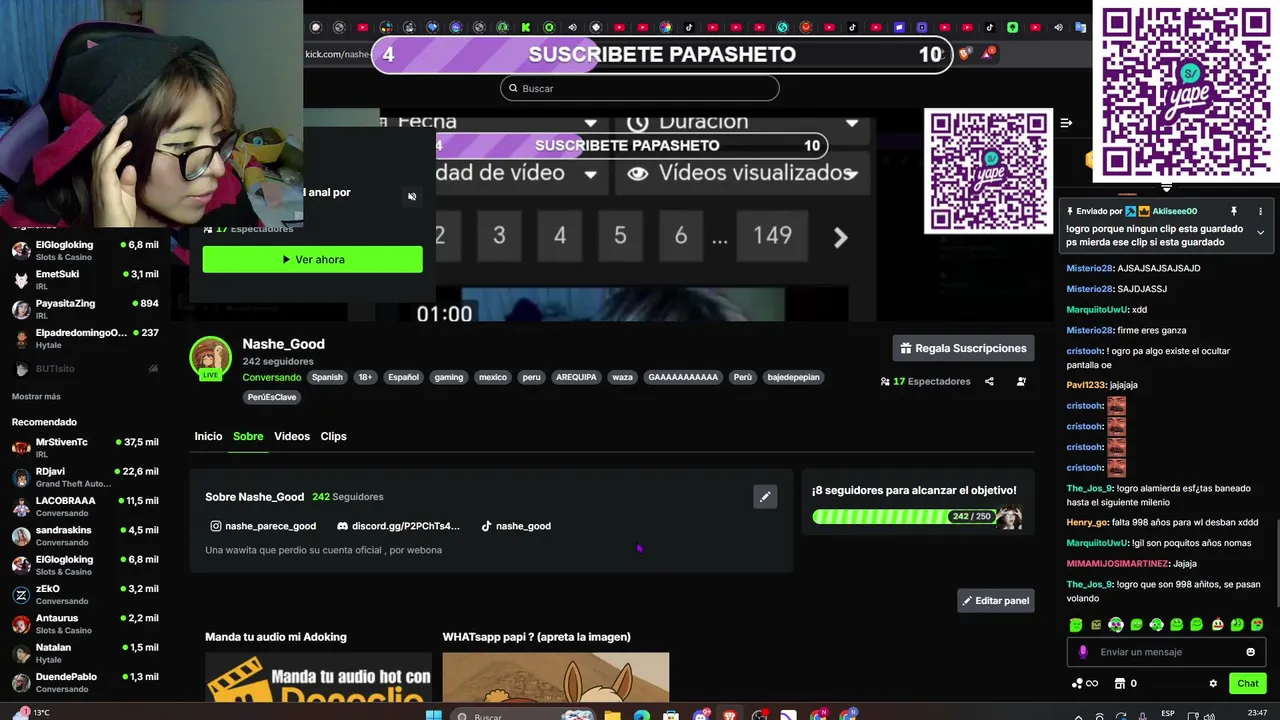The image size is (1280, 720).
Task: Edit the Sobre Nashe_Good description pencil
Action: coord(765,496)
